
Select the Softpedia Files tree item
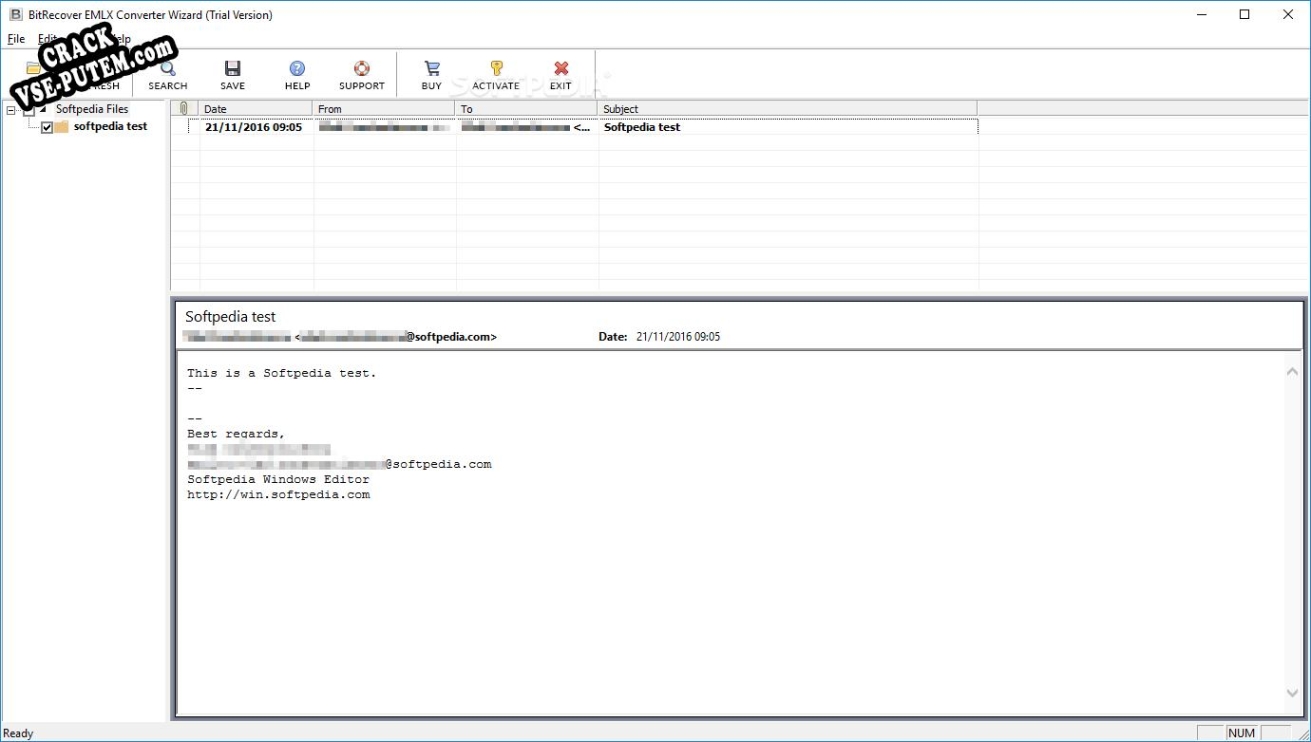pyautogui.click(x=92, y=109)
